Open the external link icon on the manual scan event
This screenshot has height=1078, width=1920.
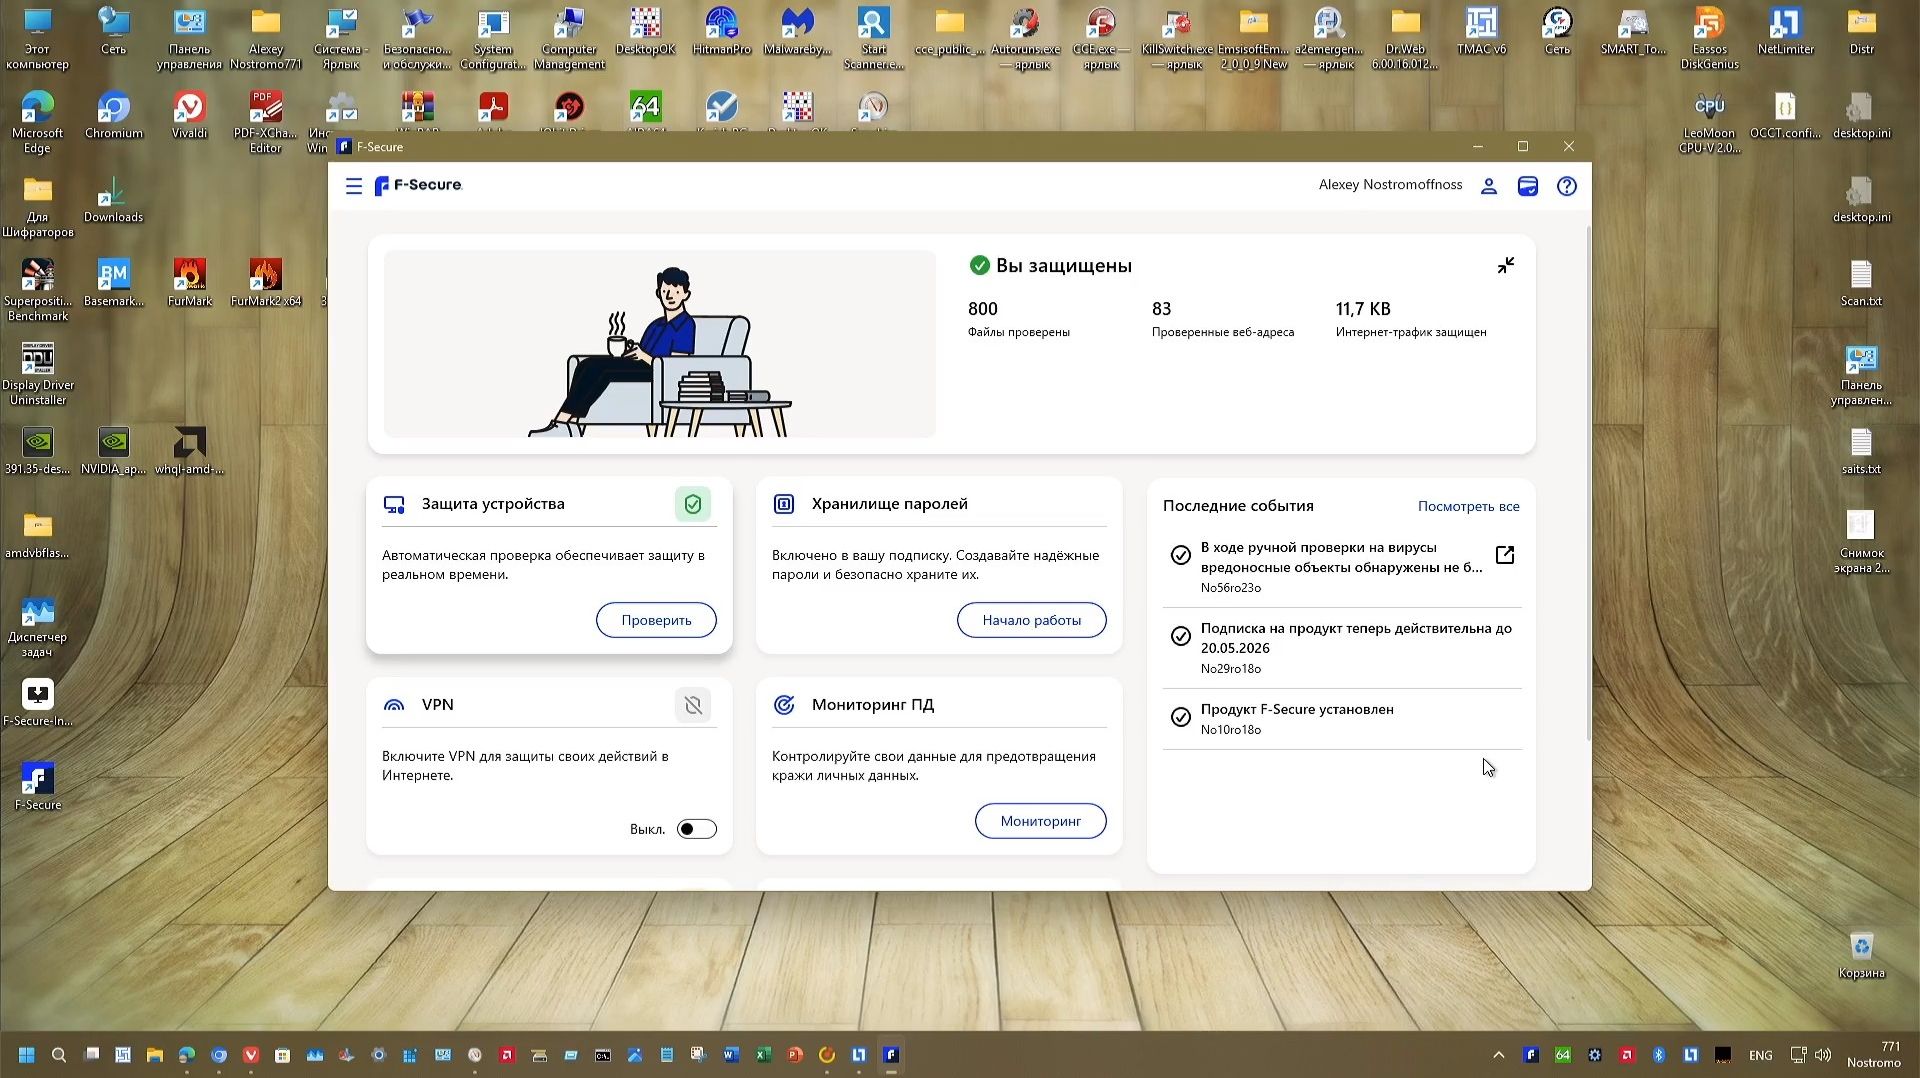point(1505,555)
